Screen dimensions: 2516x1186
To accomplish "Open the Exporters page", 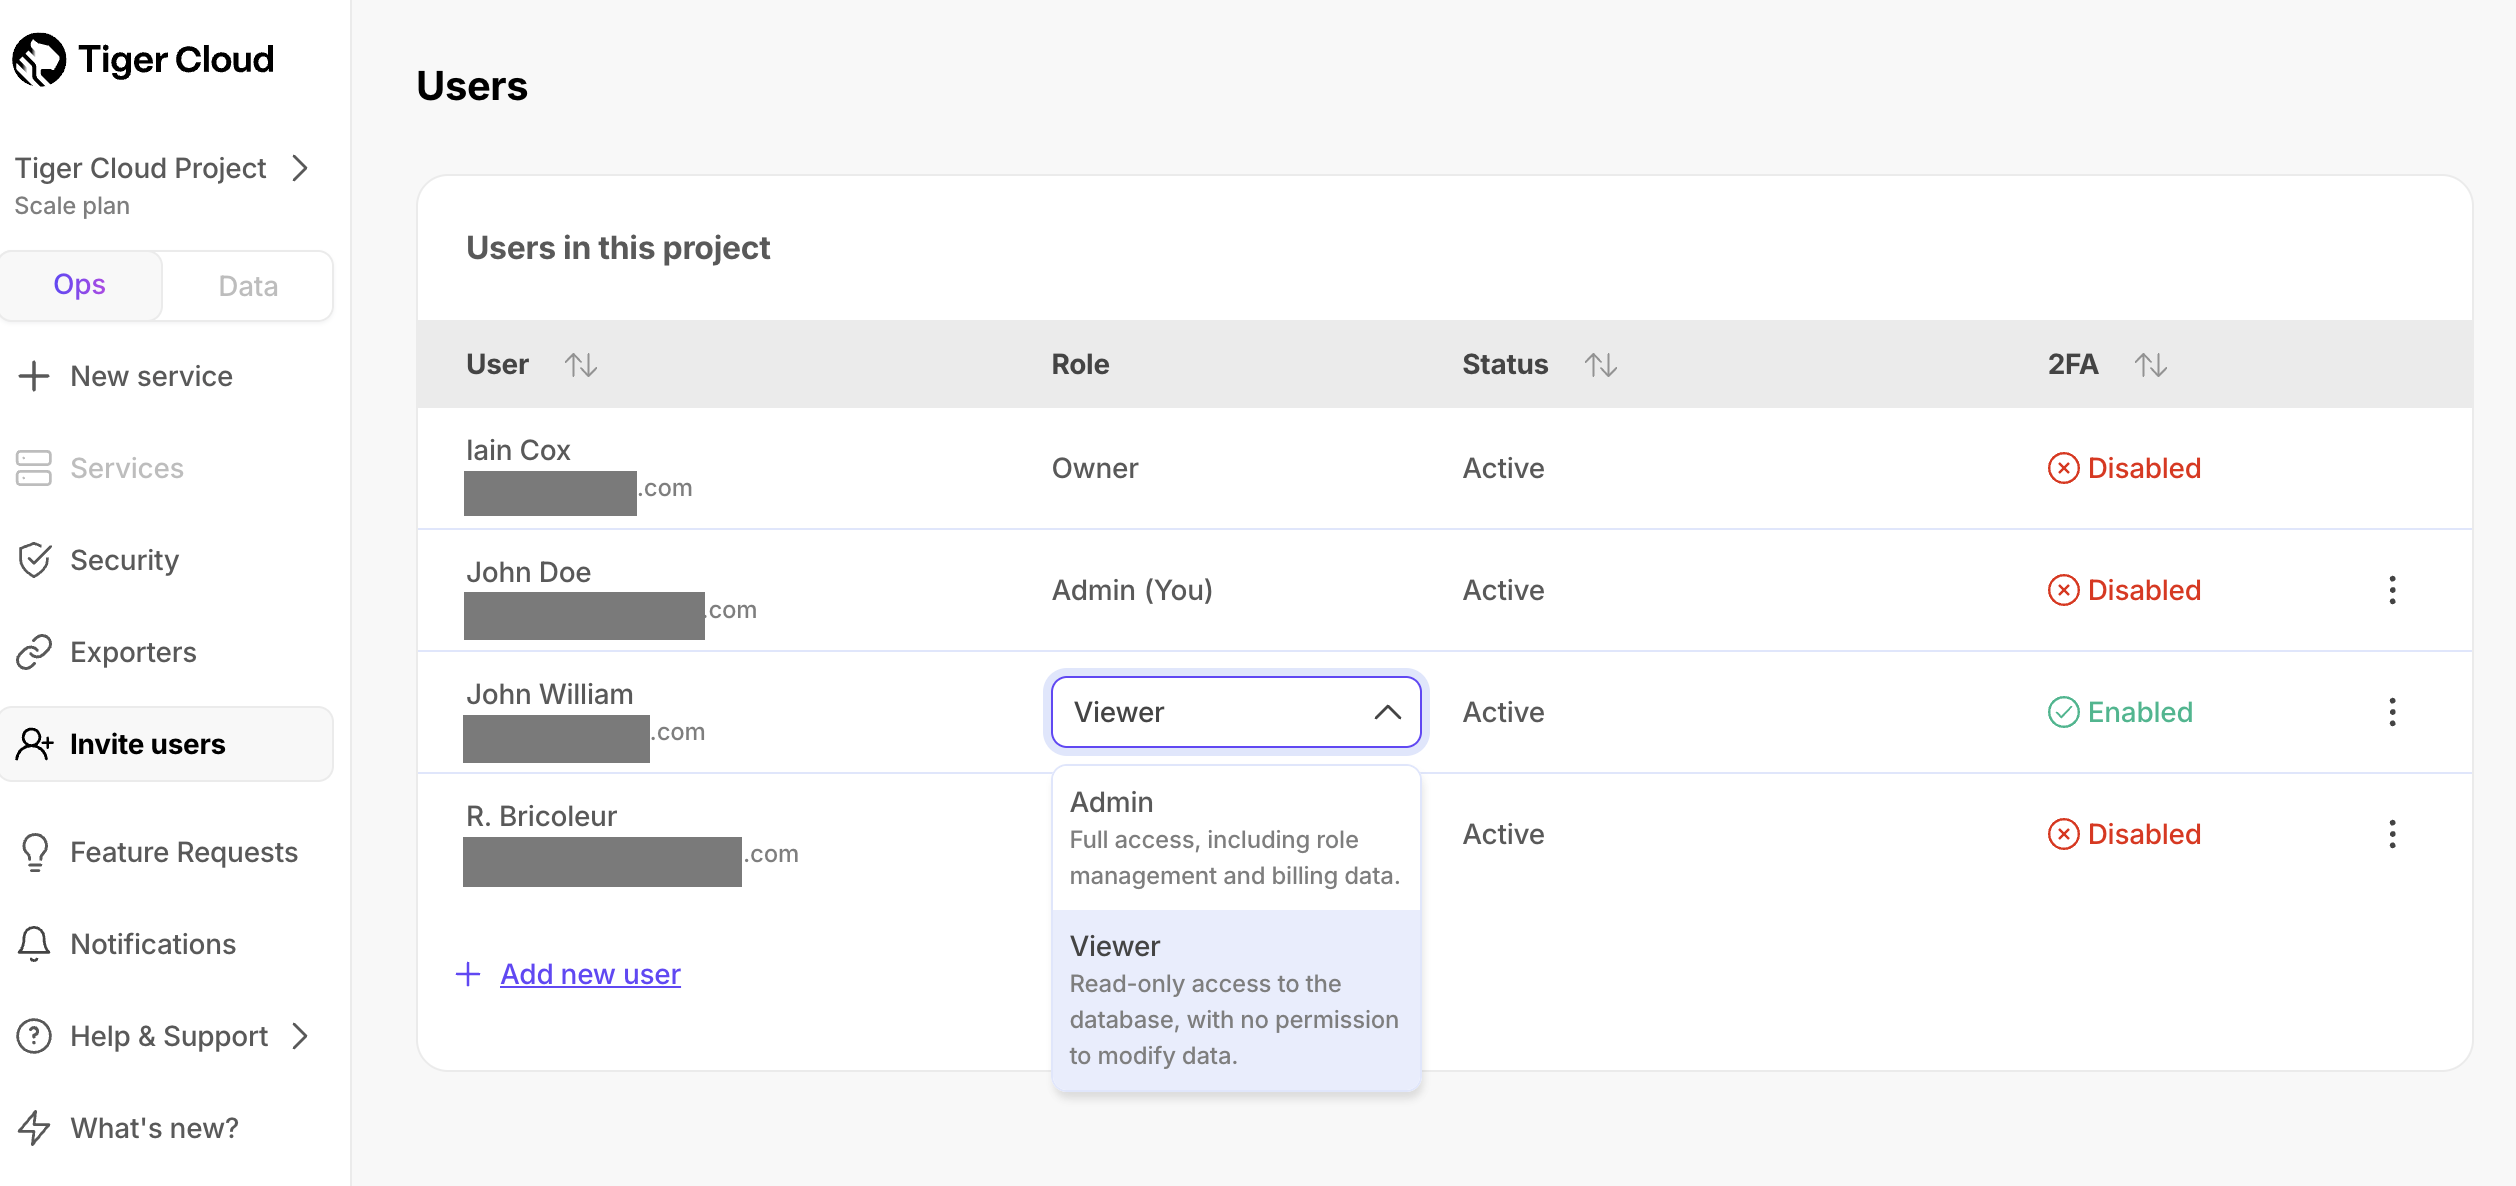I will [x=133, y=652].
